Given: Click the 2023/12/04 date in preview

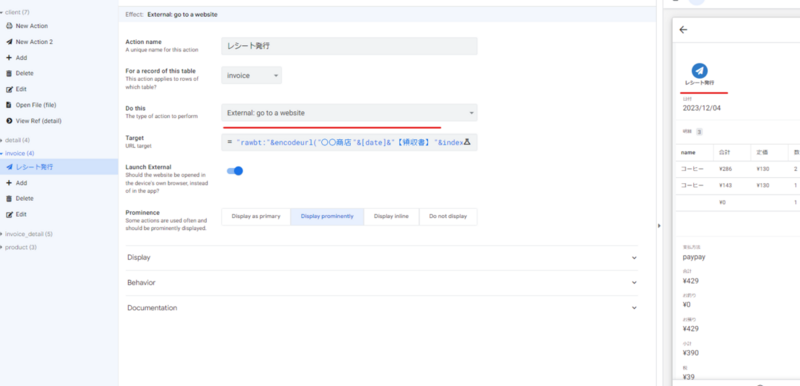Looking at the screenshot, I should point(702,108).
